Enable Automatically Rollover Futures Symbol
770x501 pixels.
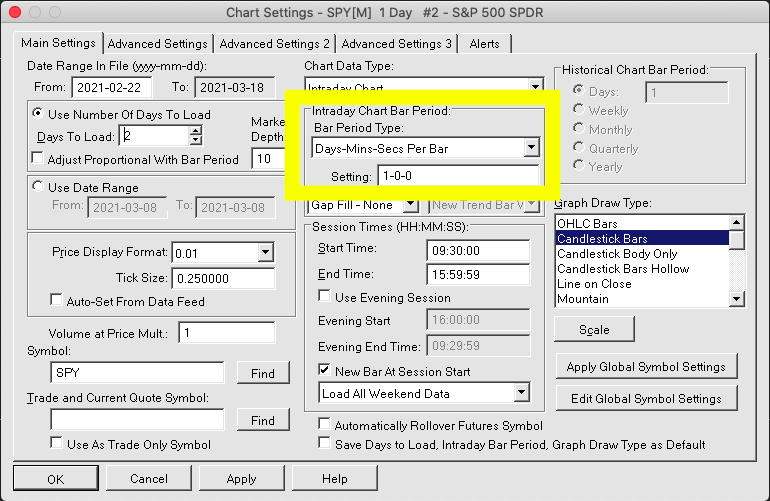324,424
